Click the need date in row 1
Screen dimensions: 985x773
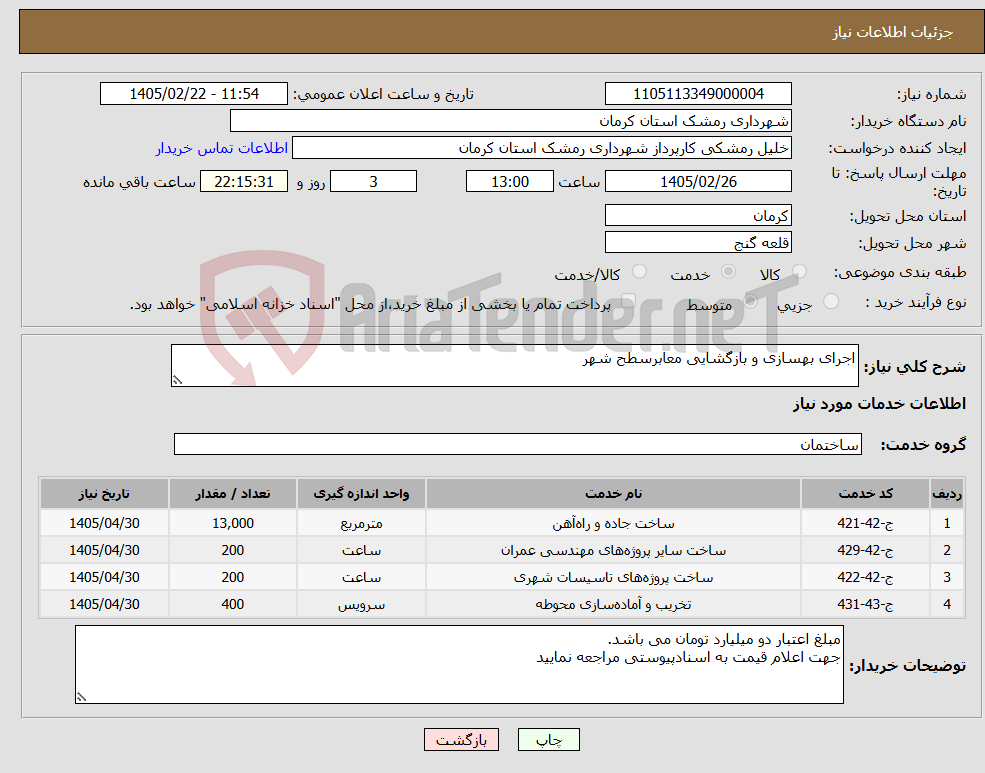[x=104, y=523]
